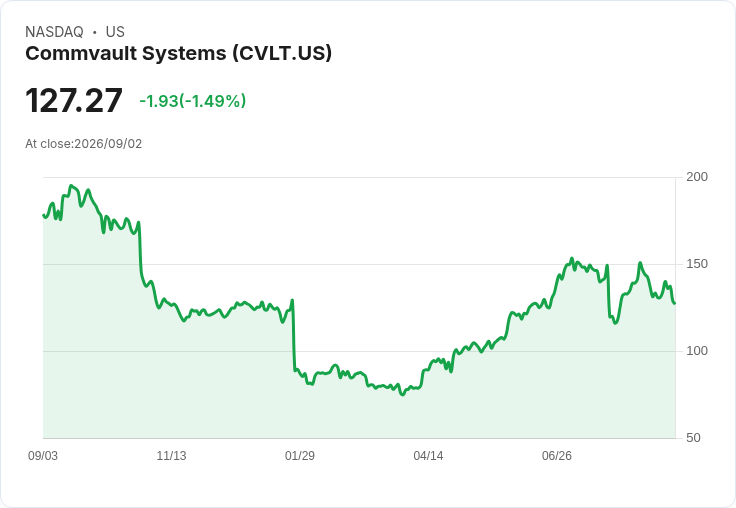This screenshot has height=508, width=736.
Task: Select the 50 y-axis label
Action: [x=693, y=438]
